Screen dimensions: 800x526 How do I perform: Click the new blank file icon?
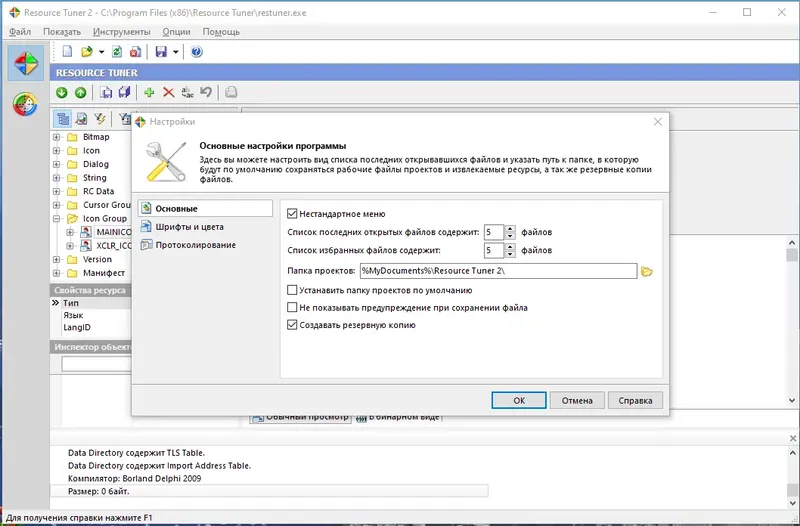67,52
